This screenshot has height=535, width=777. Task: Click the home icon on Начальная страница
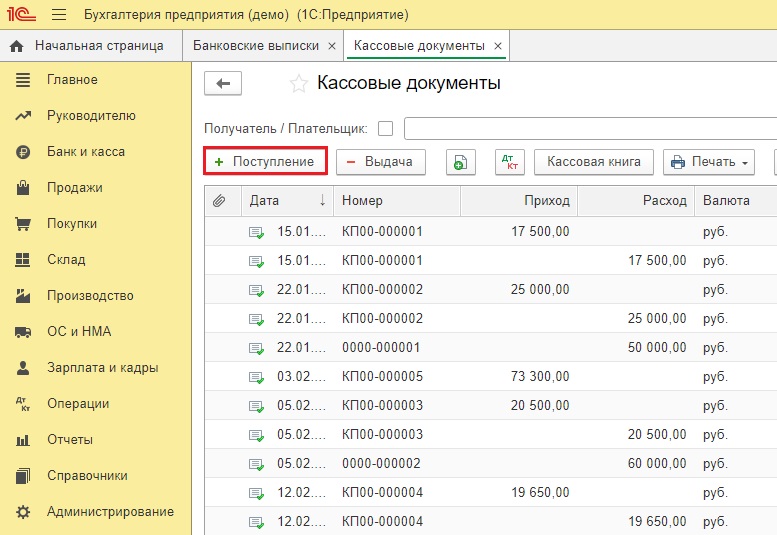[16, 46]
